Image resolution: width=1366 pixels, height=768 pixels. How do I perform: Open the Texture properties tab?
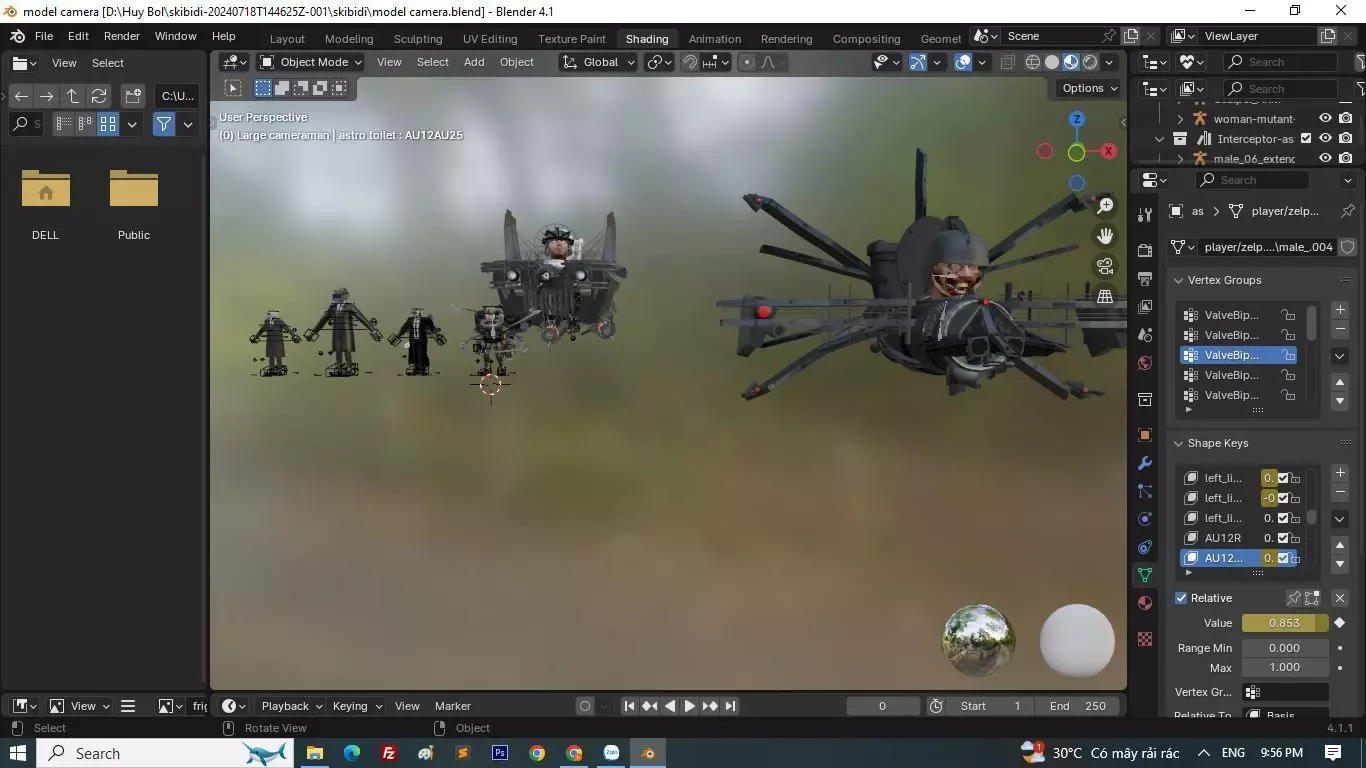1145,638
